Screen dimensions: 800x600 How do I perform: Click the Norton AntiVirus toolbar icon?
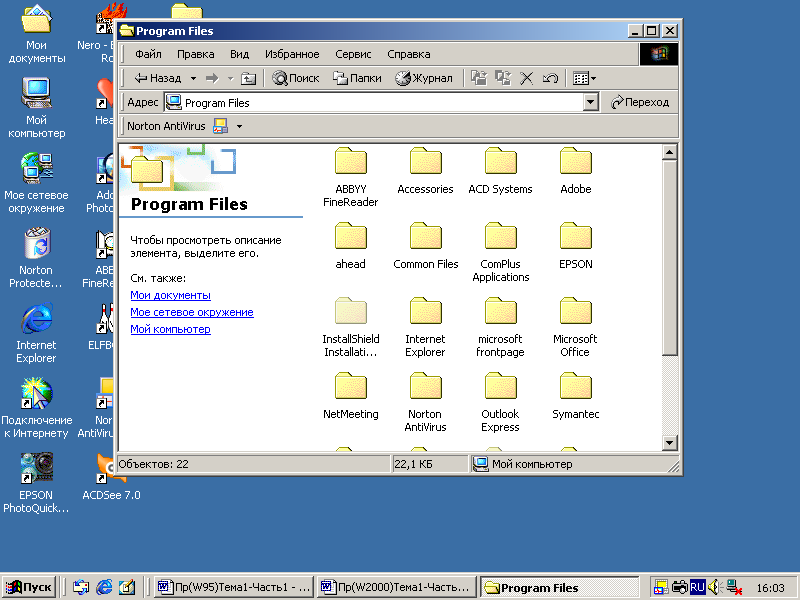click(x=220, y=126)
